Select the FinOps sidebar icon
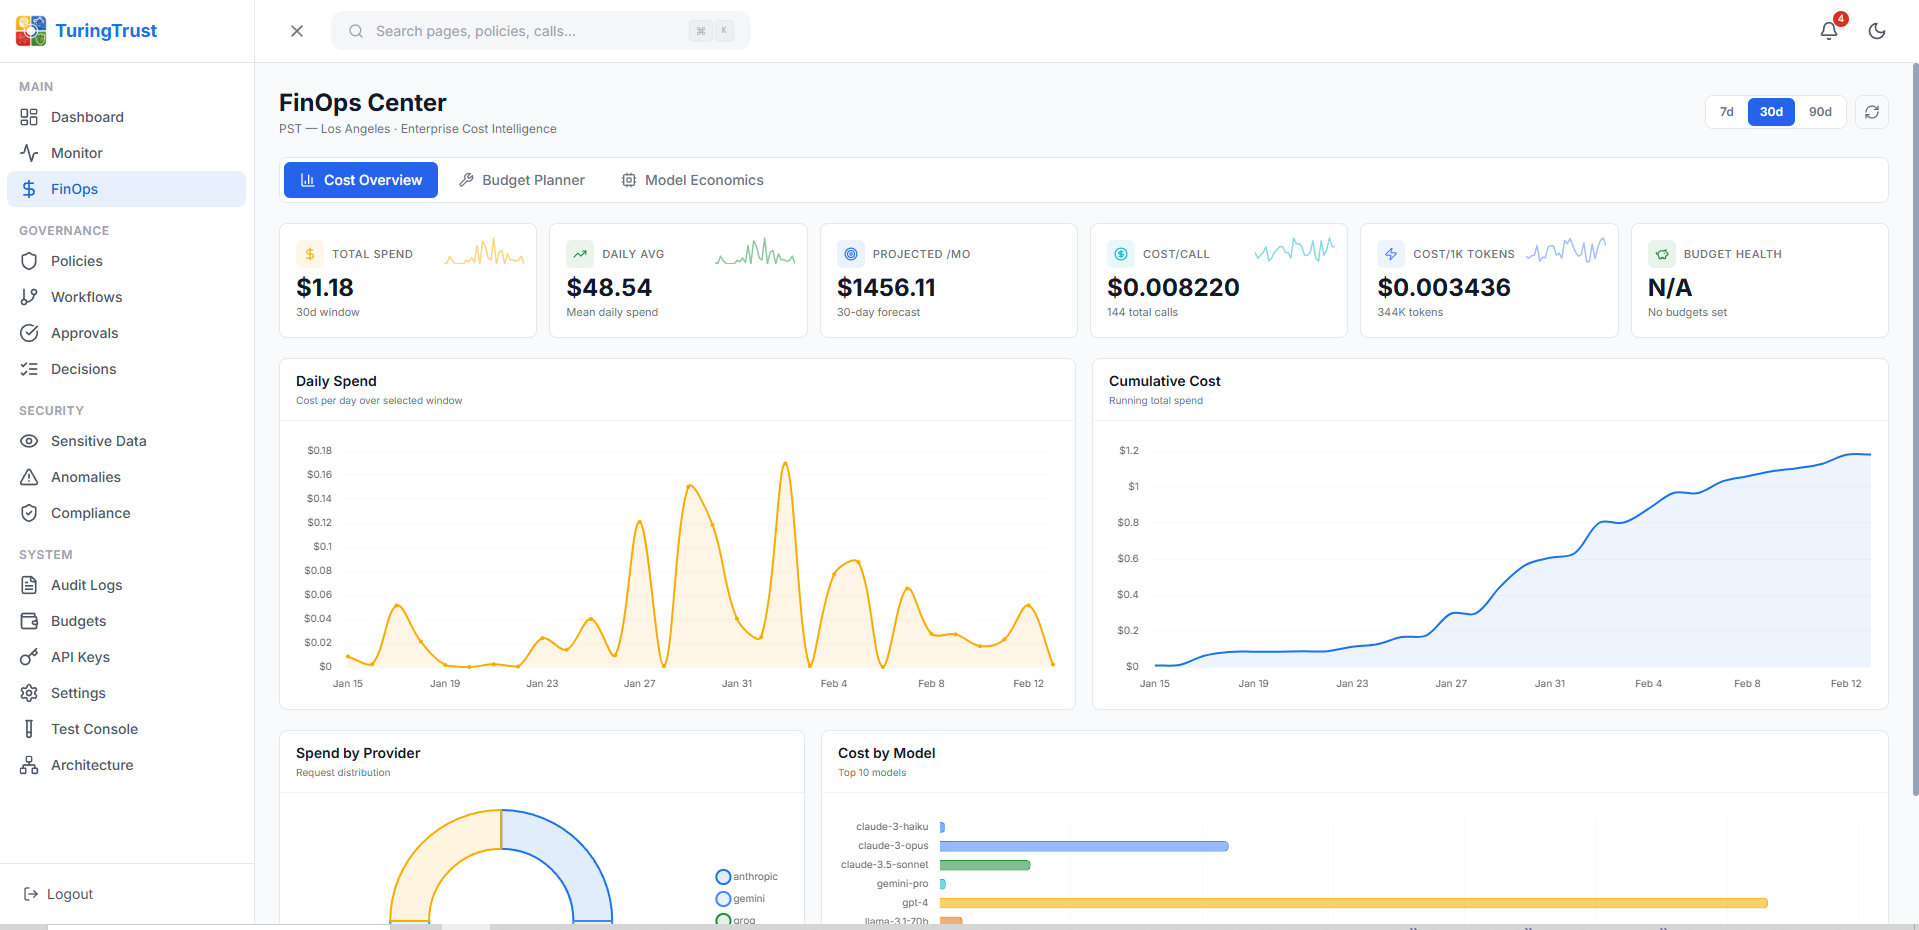Screen dimensions: 1919x930 coord(30,189)
